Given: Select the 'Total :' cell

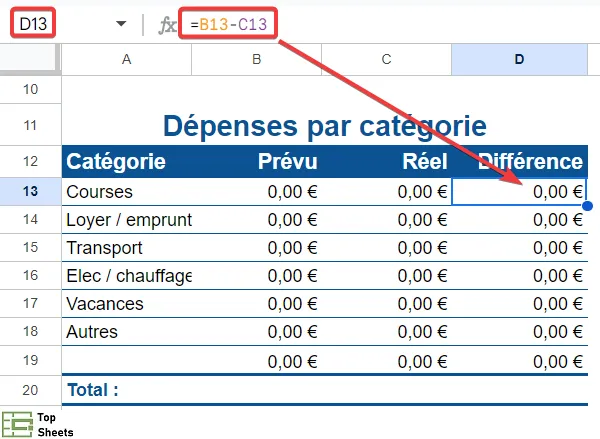Looking at the screenshot, I should point(127,390).
